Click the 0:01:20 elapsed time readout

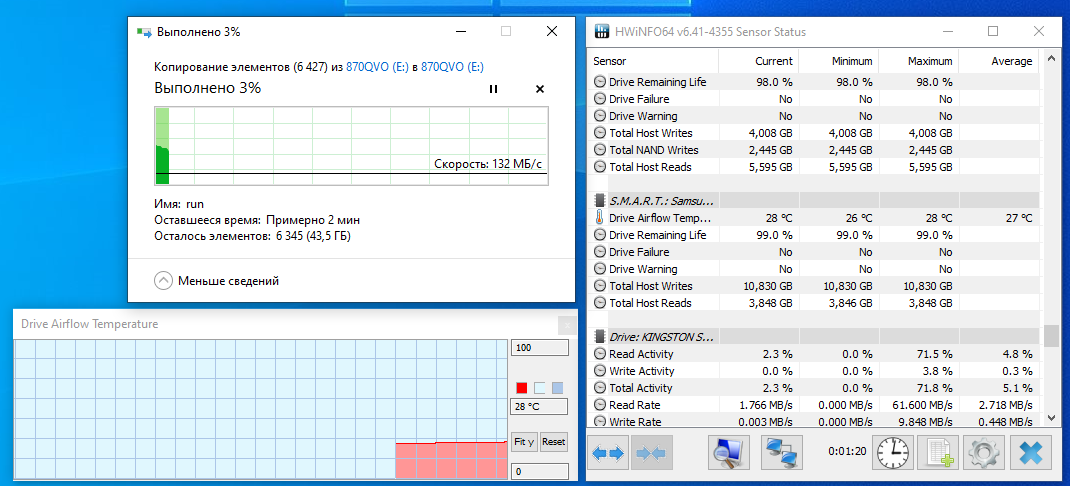pos(847,451)
